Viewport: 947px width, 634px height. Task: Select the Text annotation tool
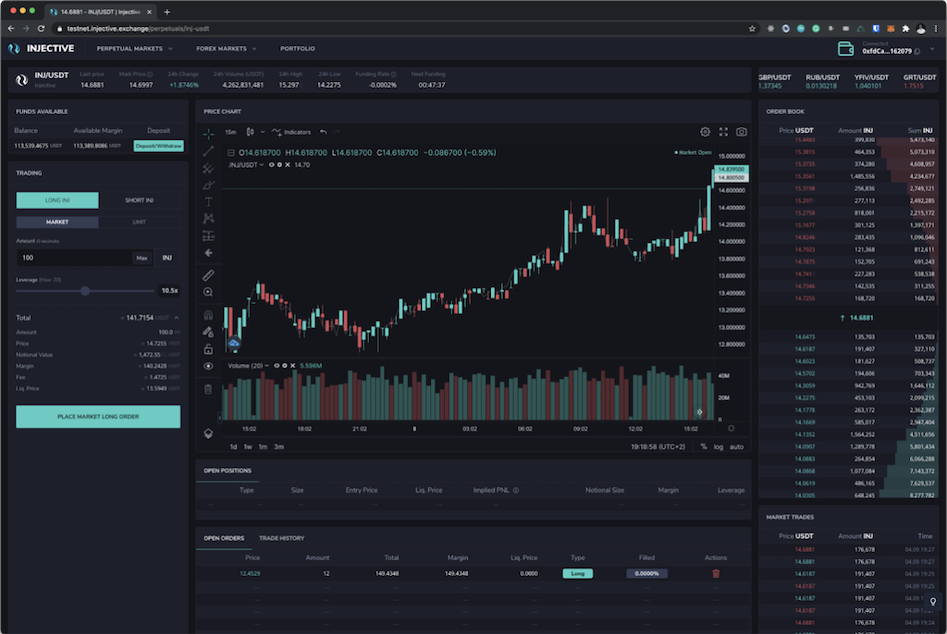(209, 201)
